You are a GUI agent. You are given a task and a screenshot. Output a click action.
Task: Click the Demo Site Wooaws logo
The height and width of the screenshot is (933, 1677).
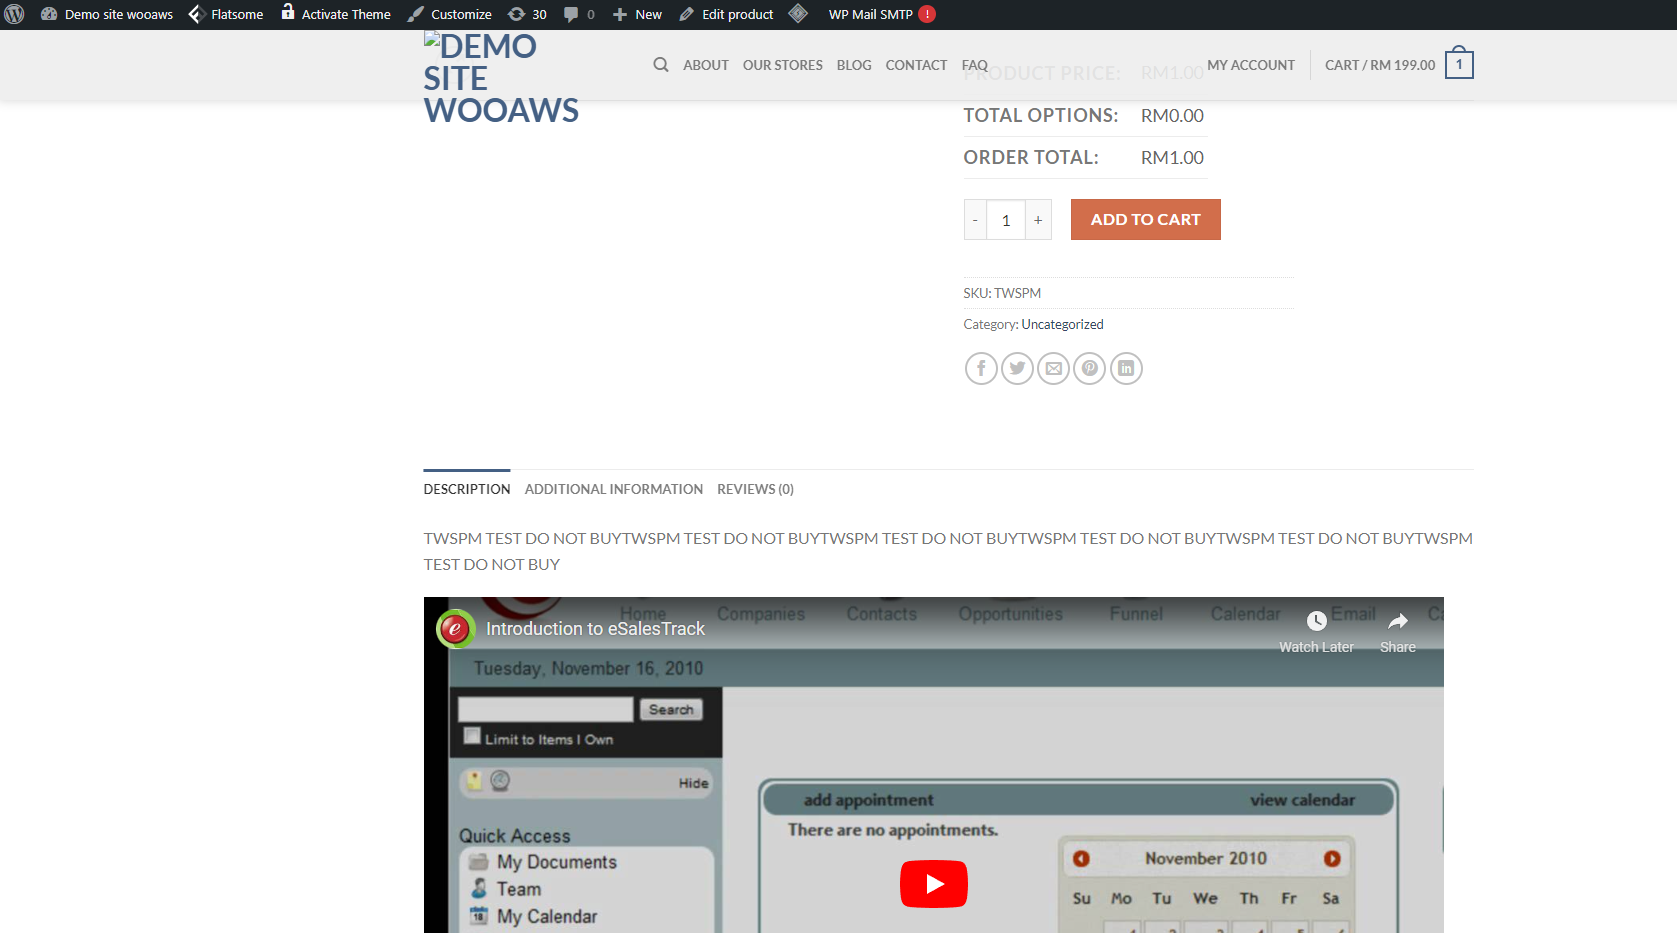click(501, 78)
